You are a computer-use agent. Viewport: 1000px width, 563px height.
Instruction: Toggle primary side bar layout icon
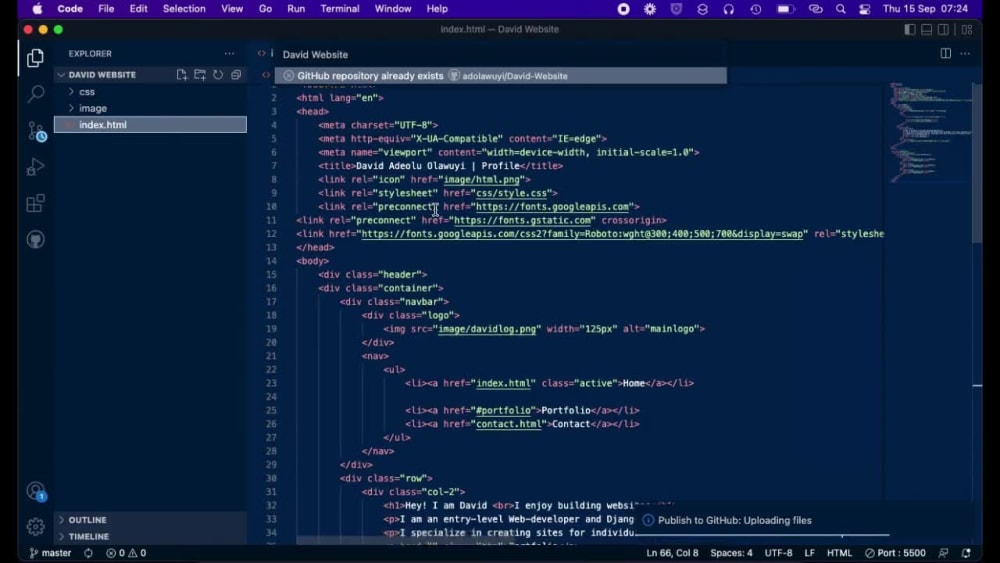[x=910, y=29]
